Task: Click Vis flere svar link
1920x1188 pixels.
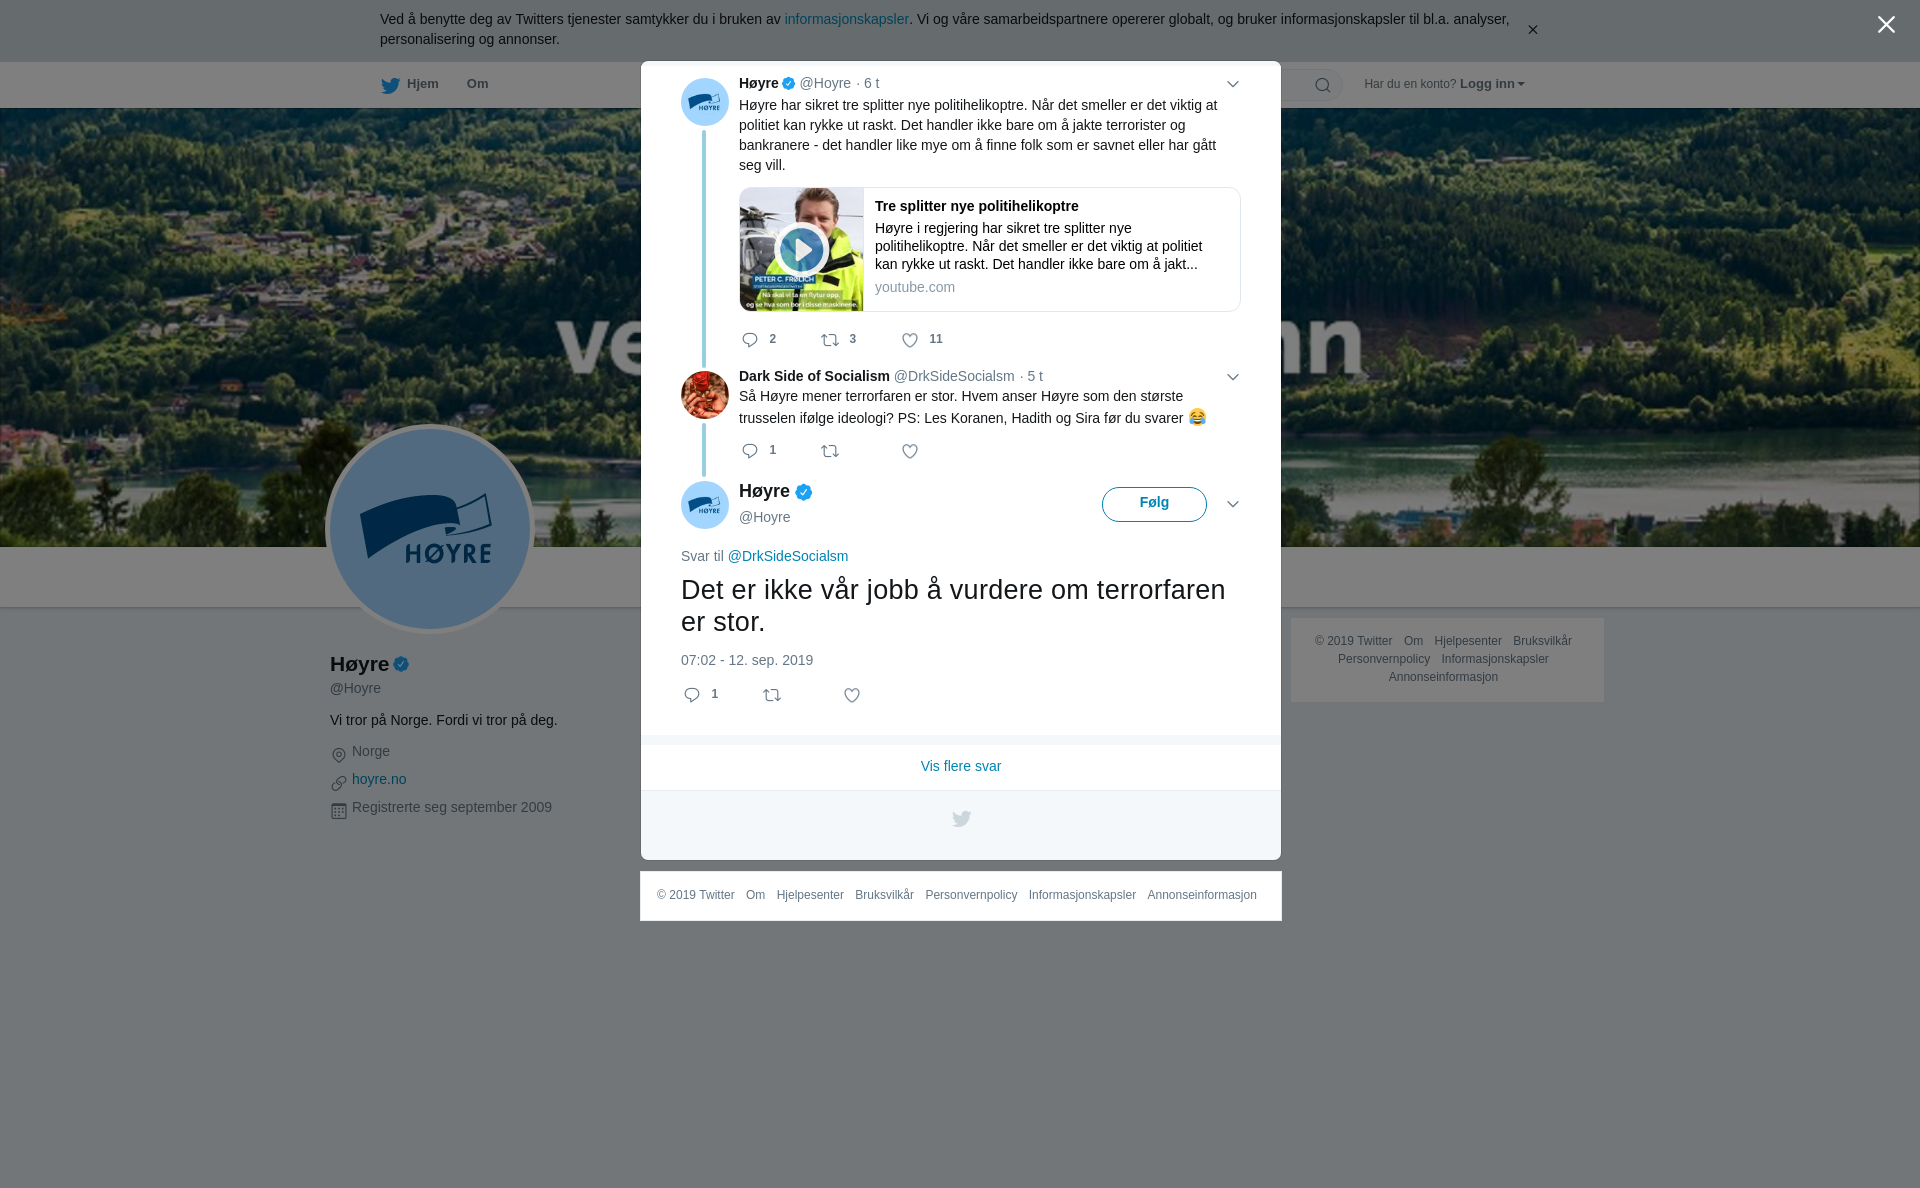Action: (x=961, y=766)
